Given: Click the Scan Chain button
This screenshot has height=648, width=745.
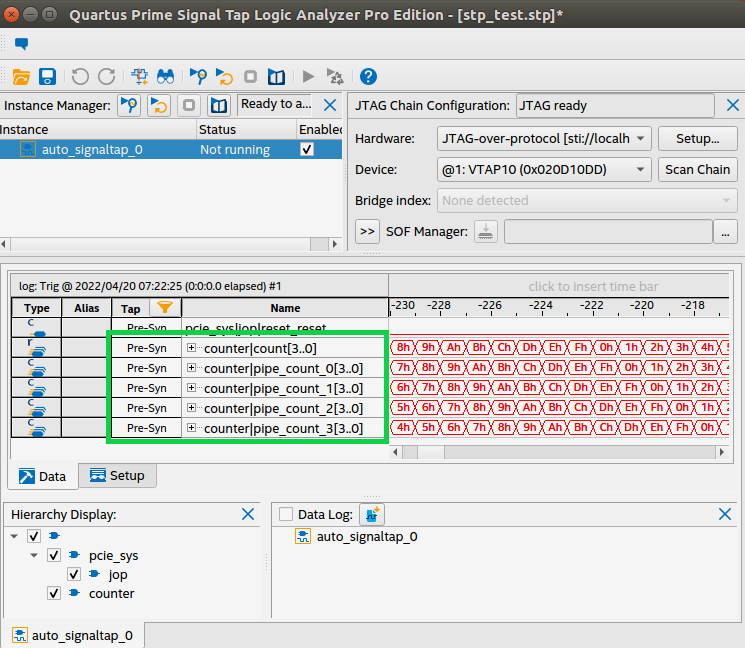Looking at the screenshot, I should coord(697,169).
